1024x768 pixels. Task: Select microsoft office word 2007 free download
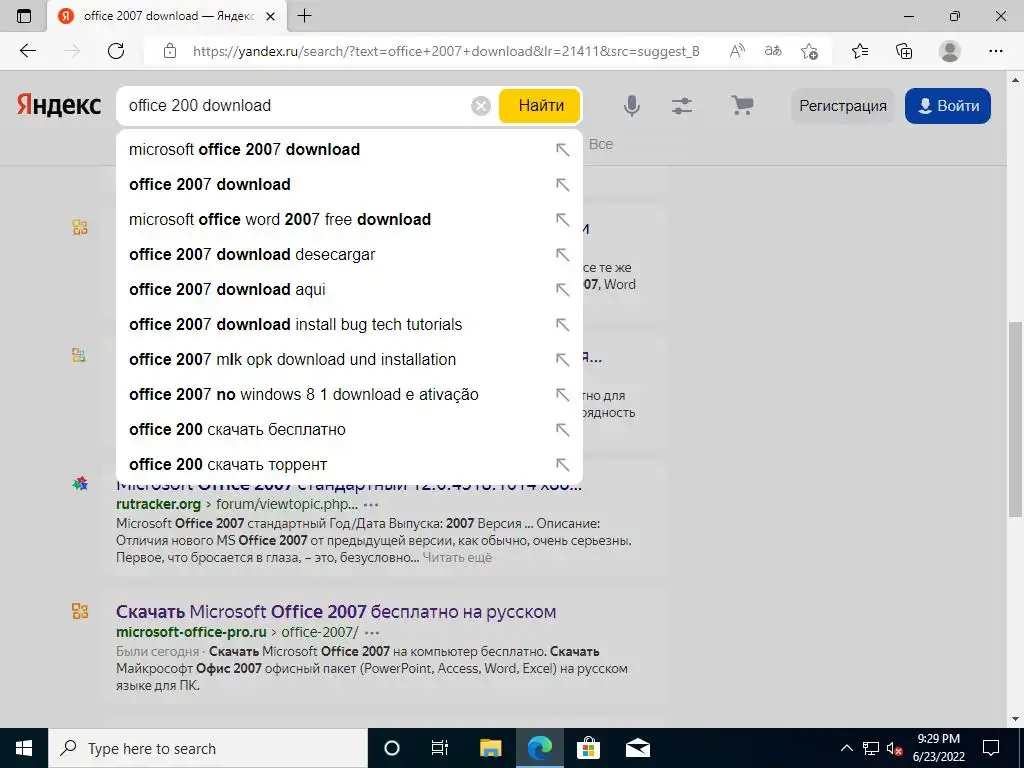pyautogui.click(x=349, y=219)
